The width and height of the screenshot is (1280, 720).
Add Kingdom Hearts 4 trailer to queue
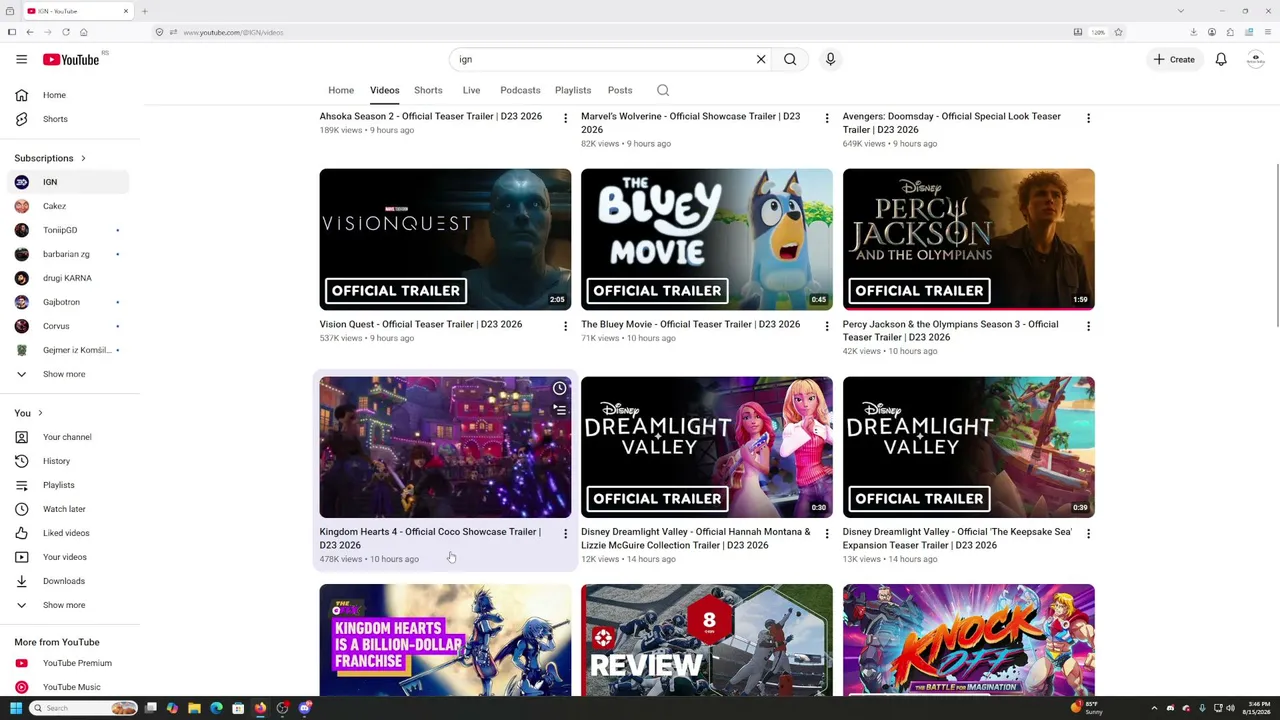(560, 410)
